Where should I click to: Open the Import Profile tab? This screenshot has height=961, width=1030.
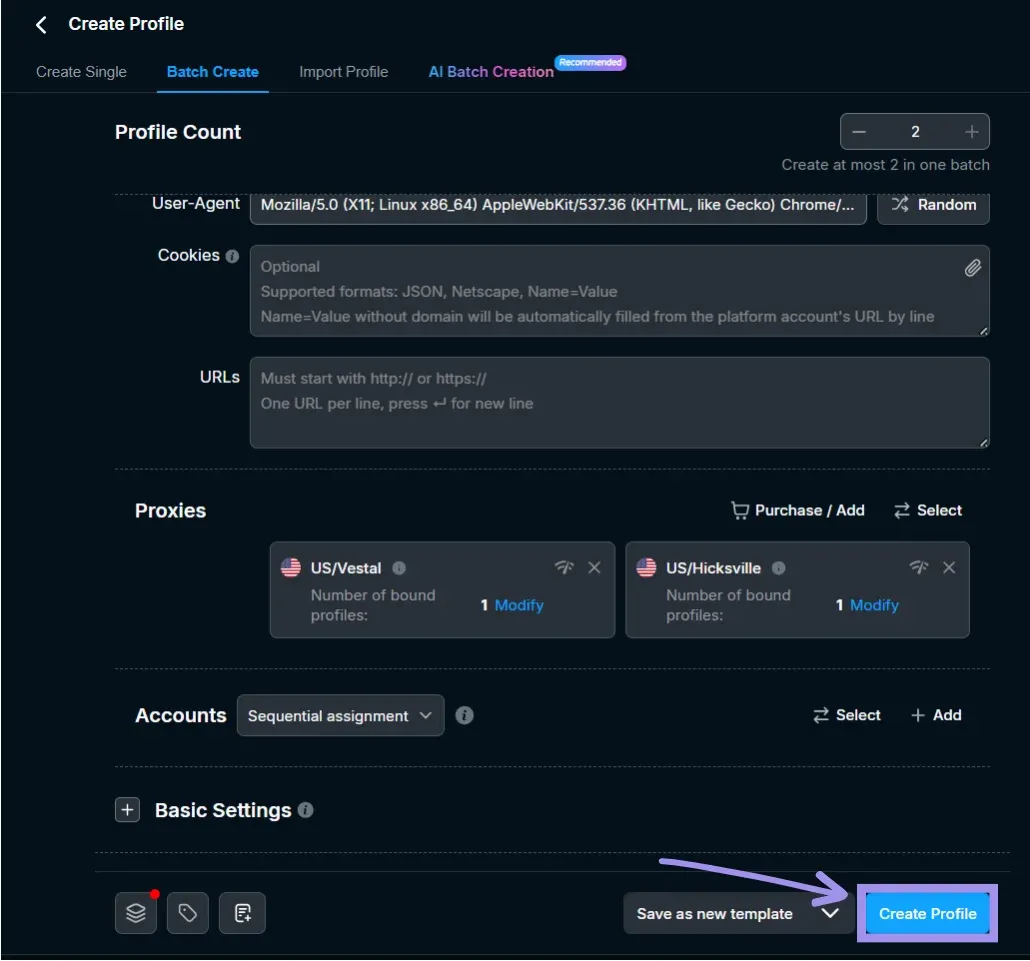pyautogui.click(x=344, y=72)
